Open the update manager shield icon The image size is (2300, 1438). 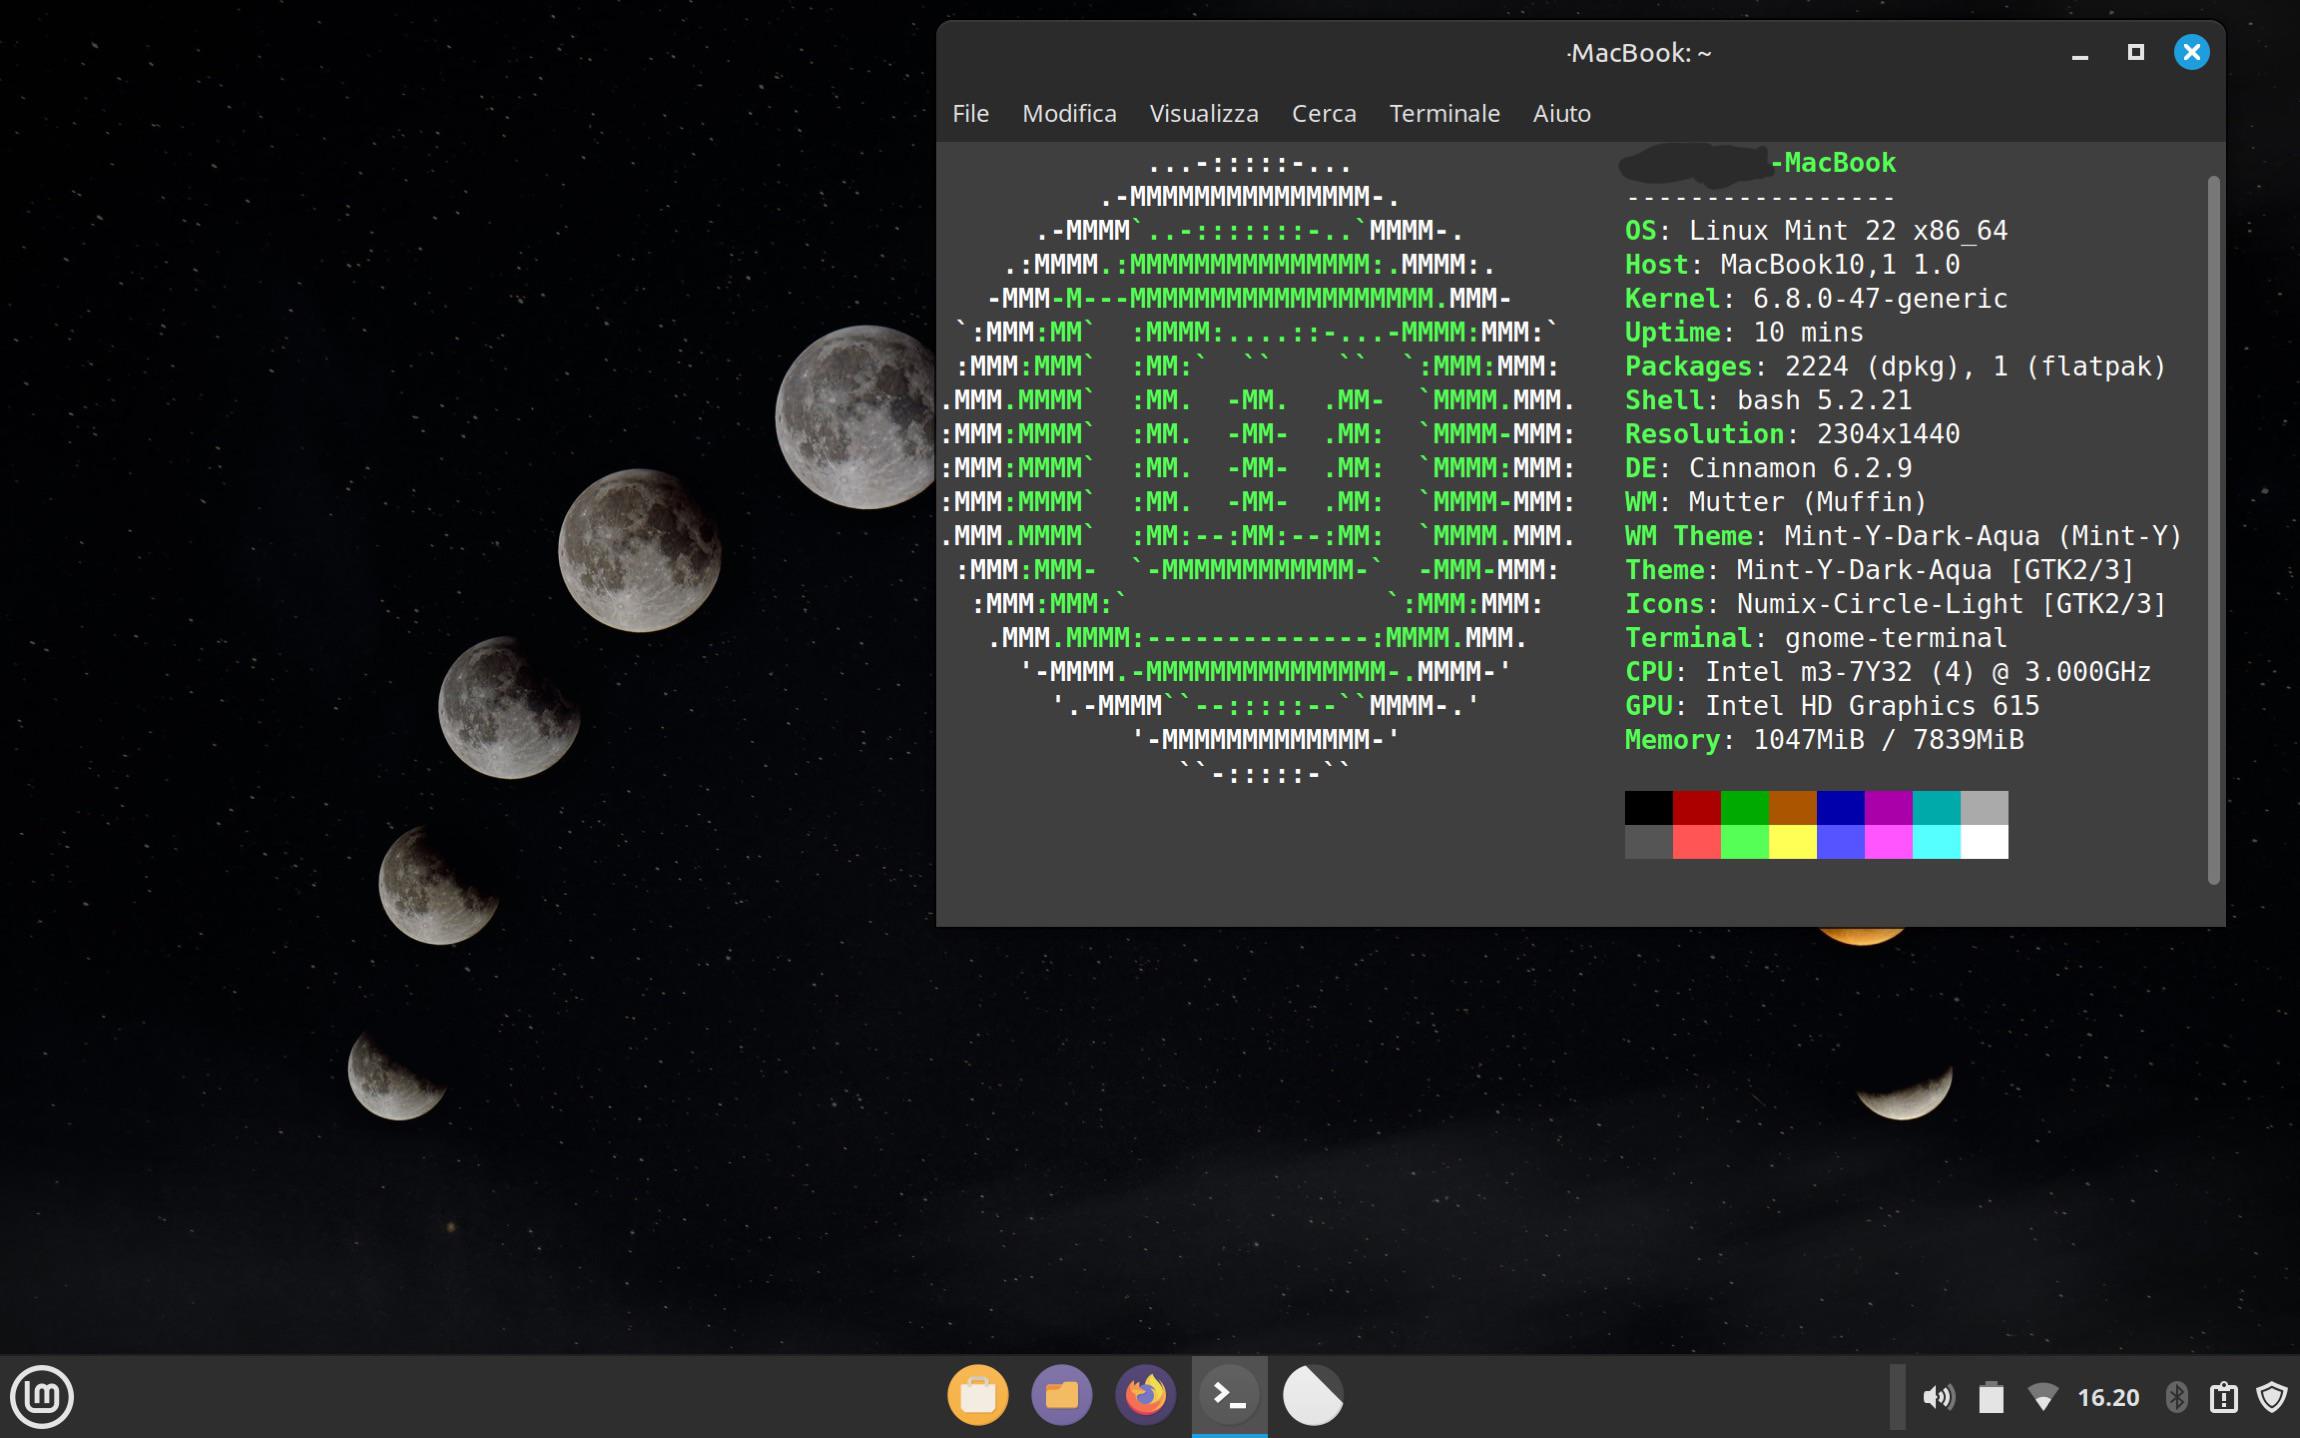point(2272,1397)
